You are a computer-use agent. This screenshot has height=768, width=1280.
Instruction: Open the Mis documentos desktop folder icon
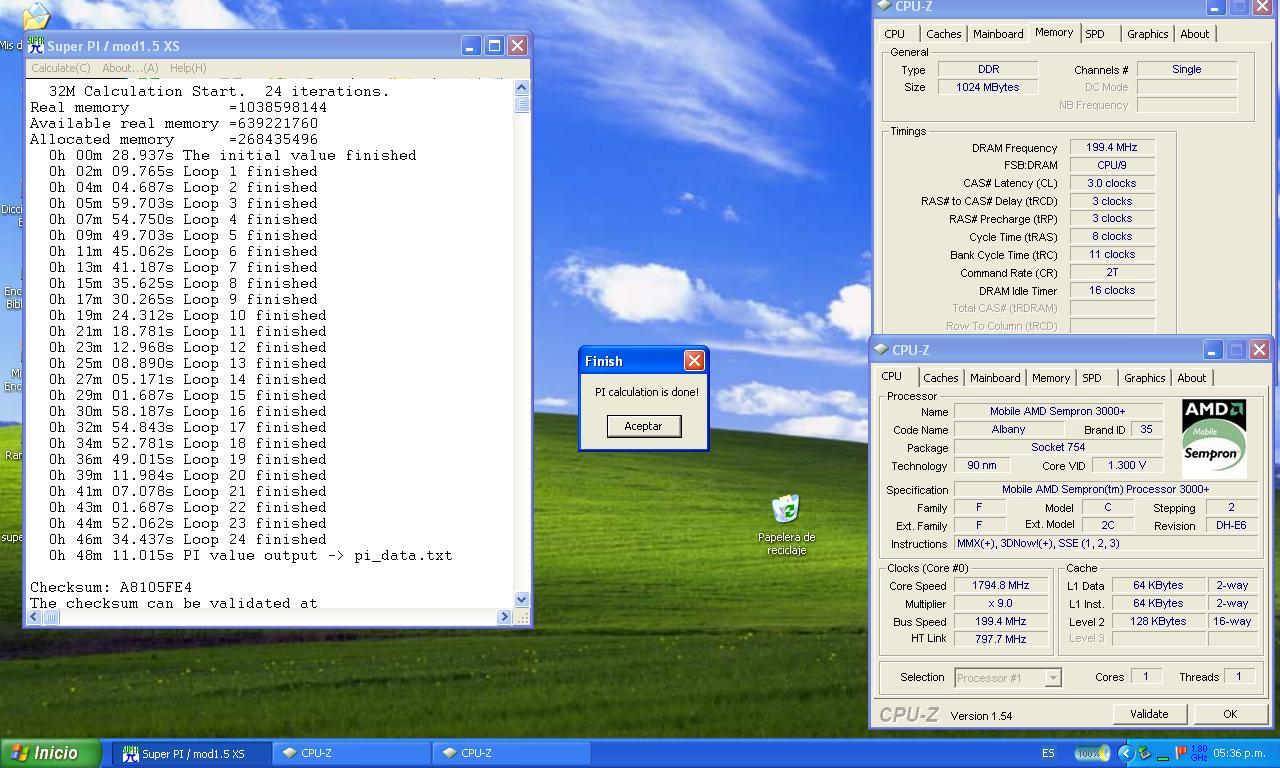pos(35,17)
